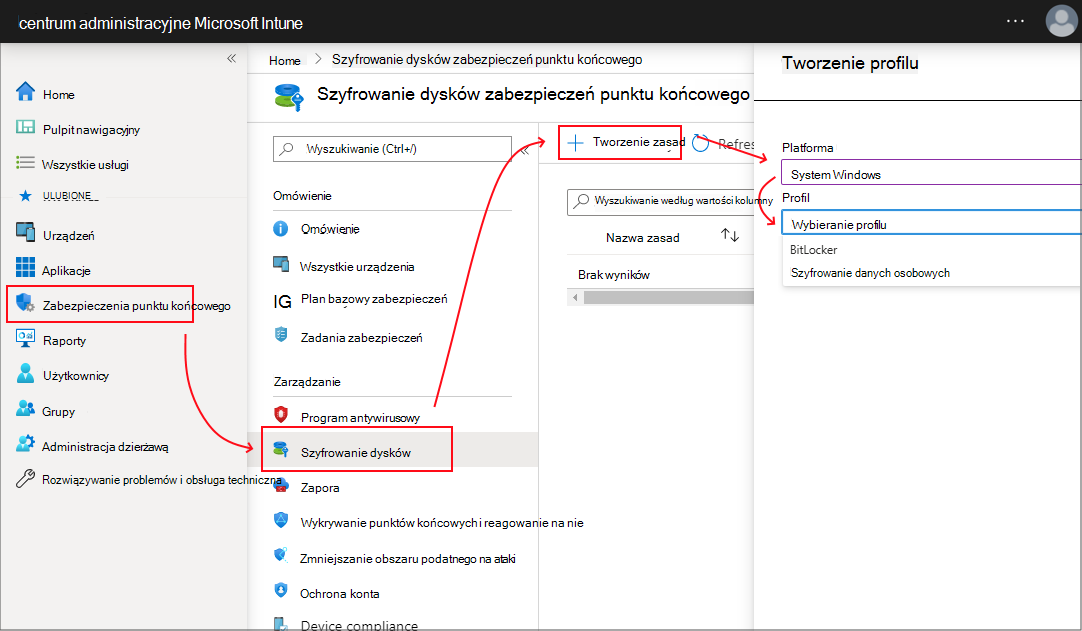Click the Brak wyników text
Viewport: 1082px width, 631px height.
613,275
